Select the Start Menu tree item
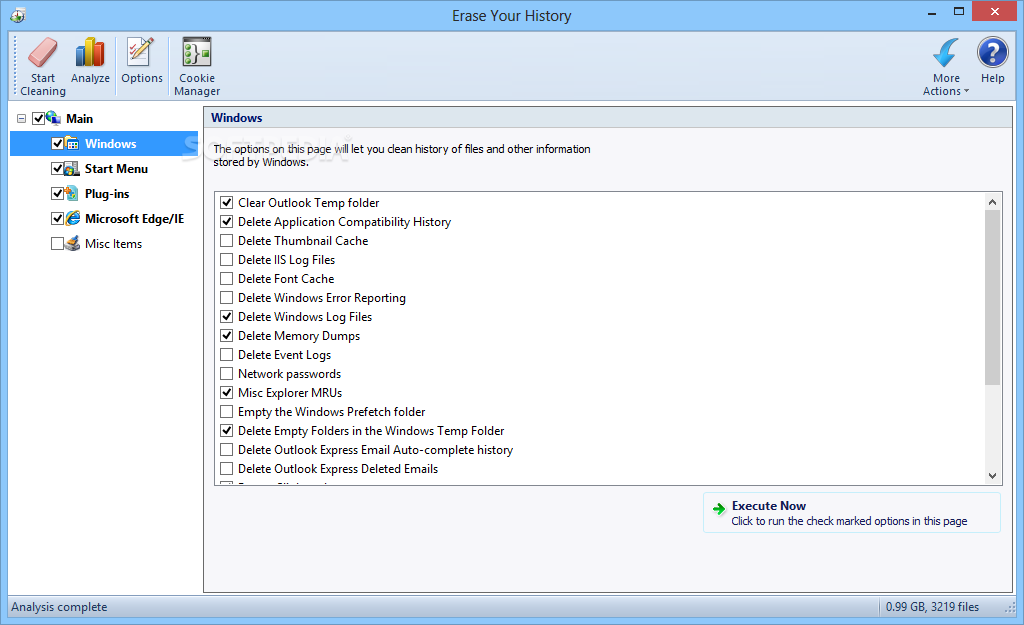1024x625 pixels. 116,168
